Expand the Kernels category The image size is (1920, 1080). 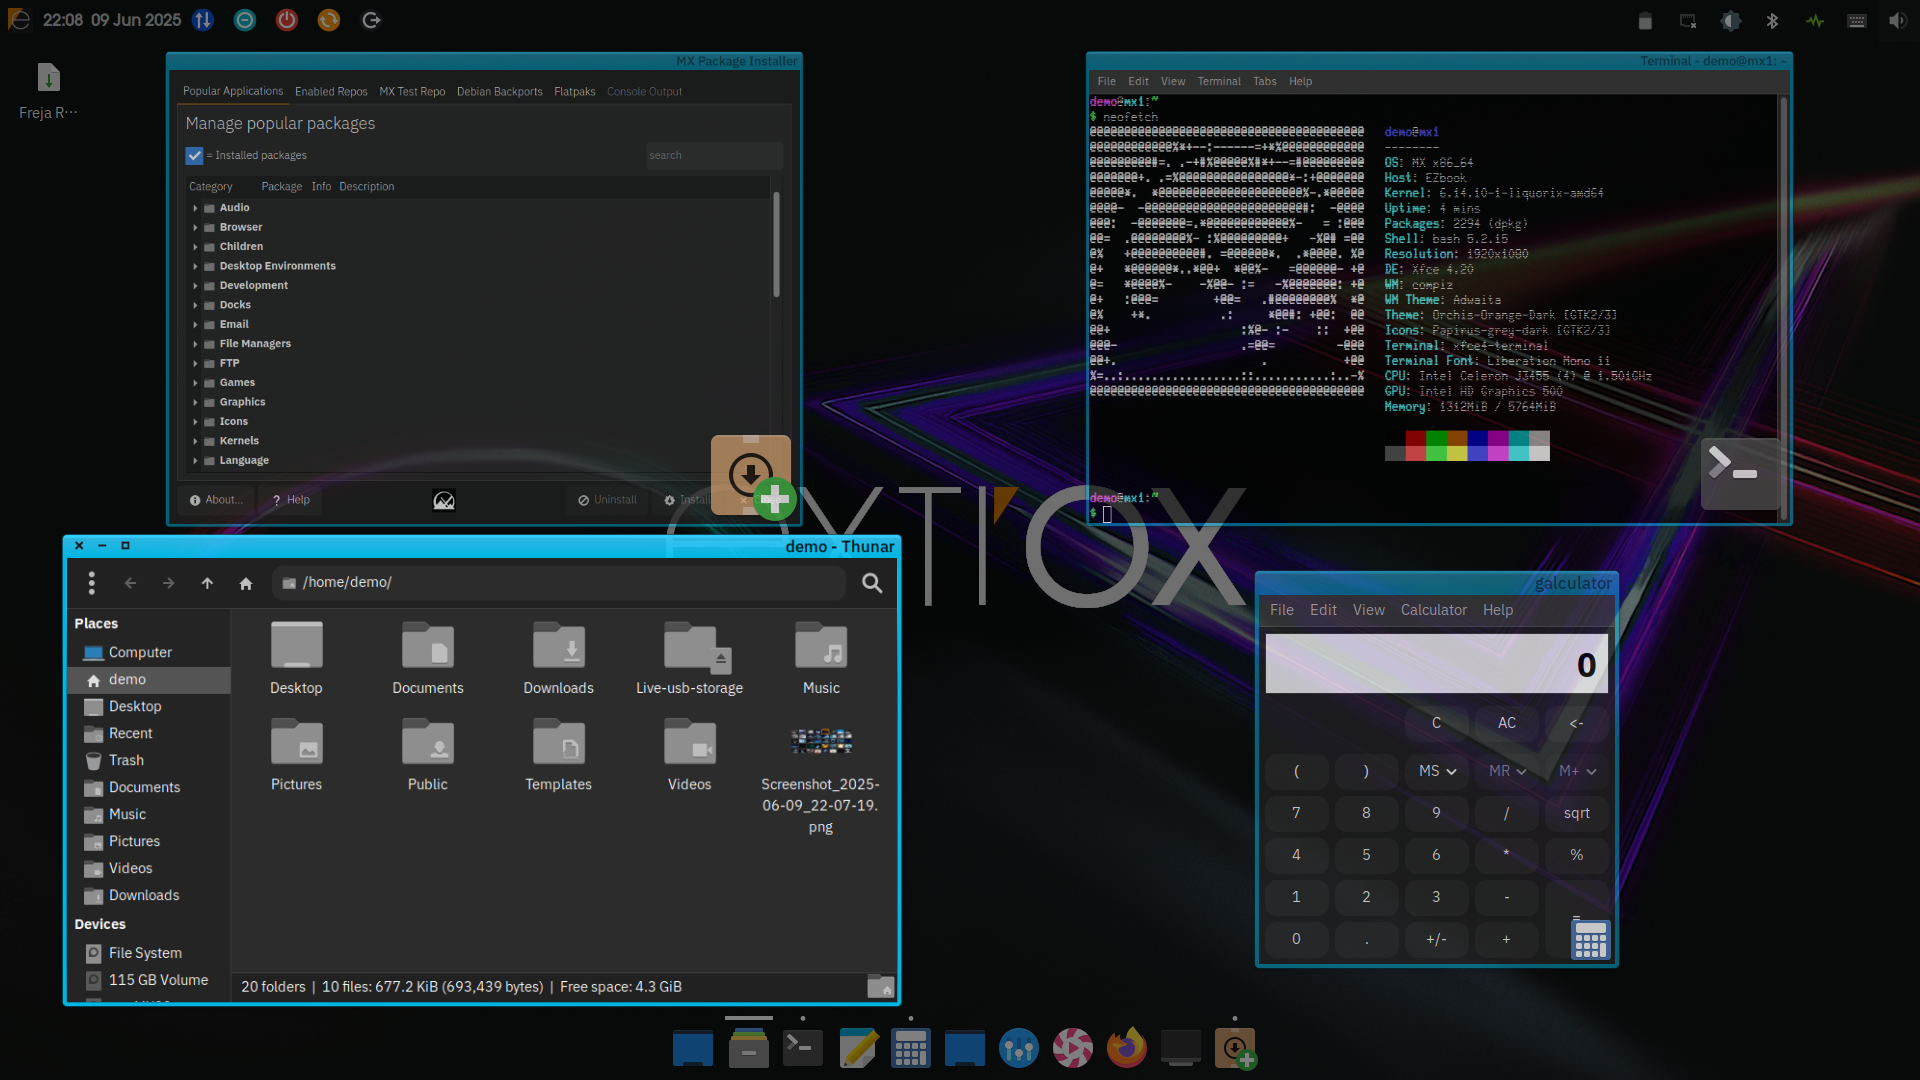pos(195,441)
